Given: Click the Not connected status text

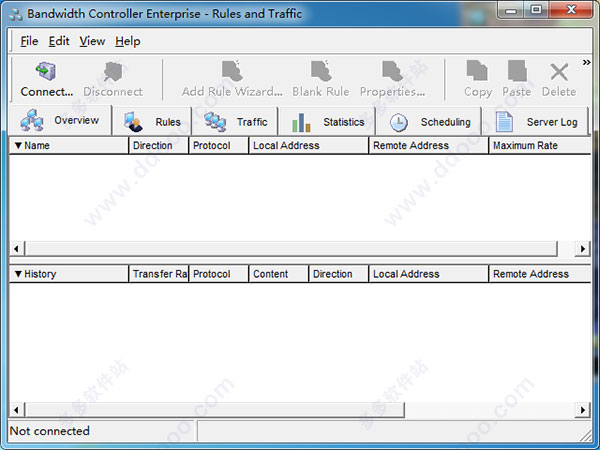Looking at the screenshot, I should [49, 431].
